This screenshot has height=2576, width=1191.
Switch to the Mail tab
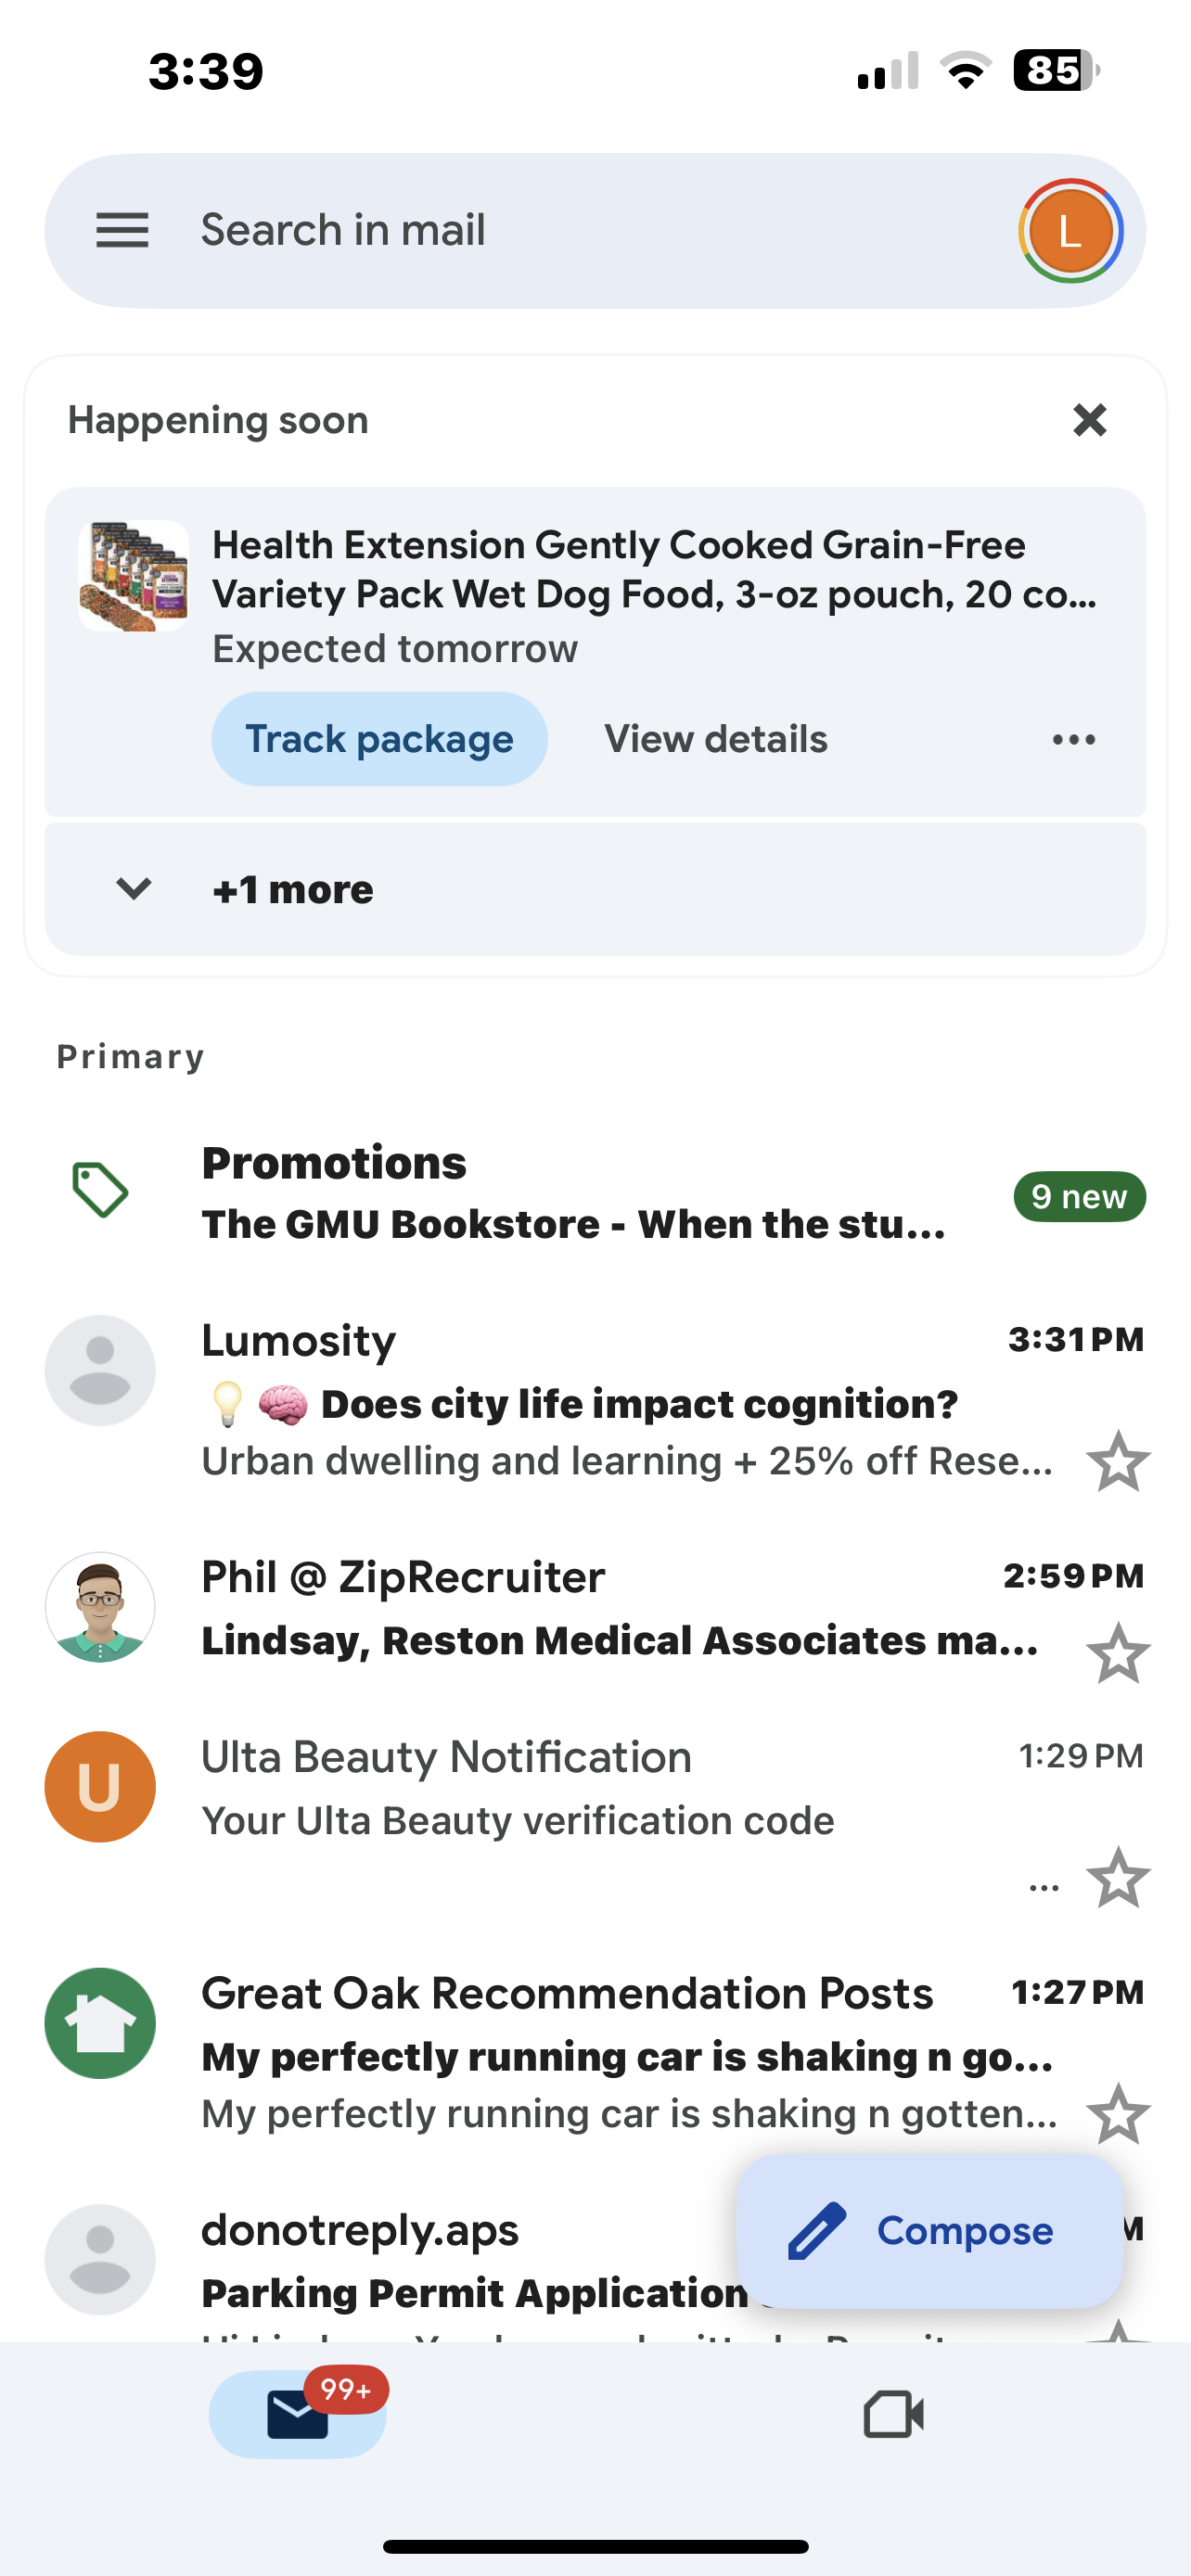[298, 2415]
